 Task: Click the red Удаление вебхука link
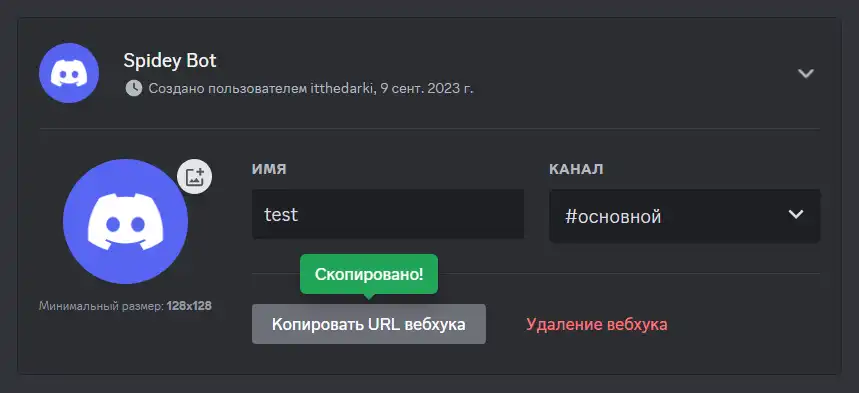(x=597, y=324)
